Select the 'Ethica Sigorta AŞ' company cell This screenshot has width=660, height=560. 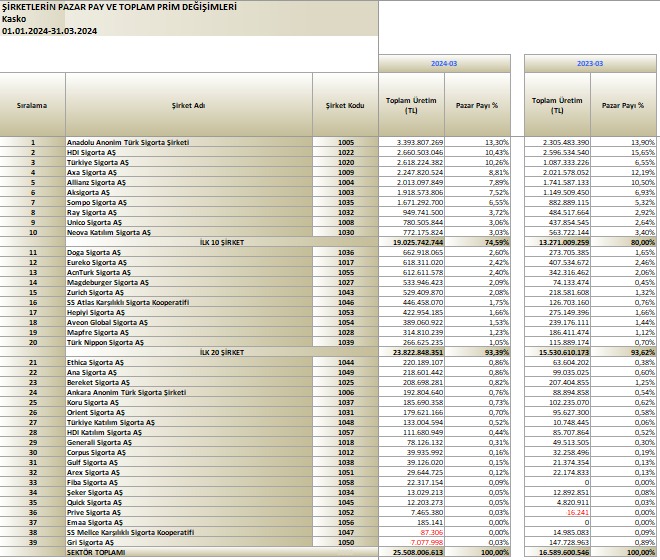189,363
